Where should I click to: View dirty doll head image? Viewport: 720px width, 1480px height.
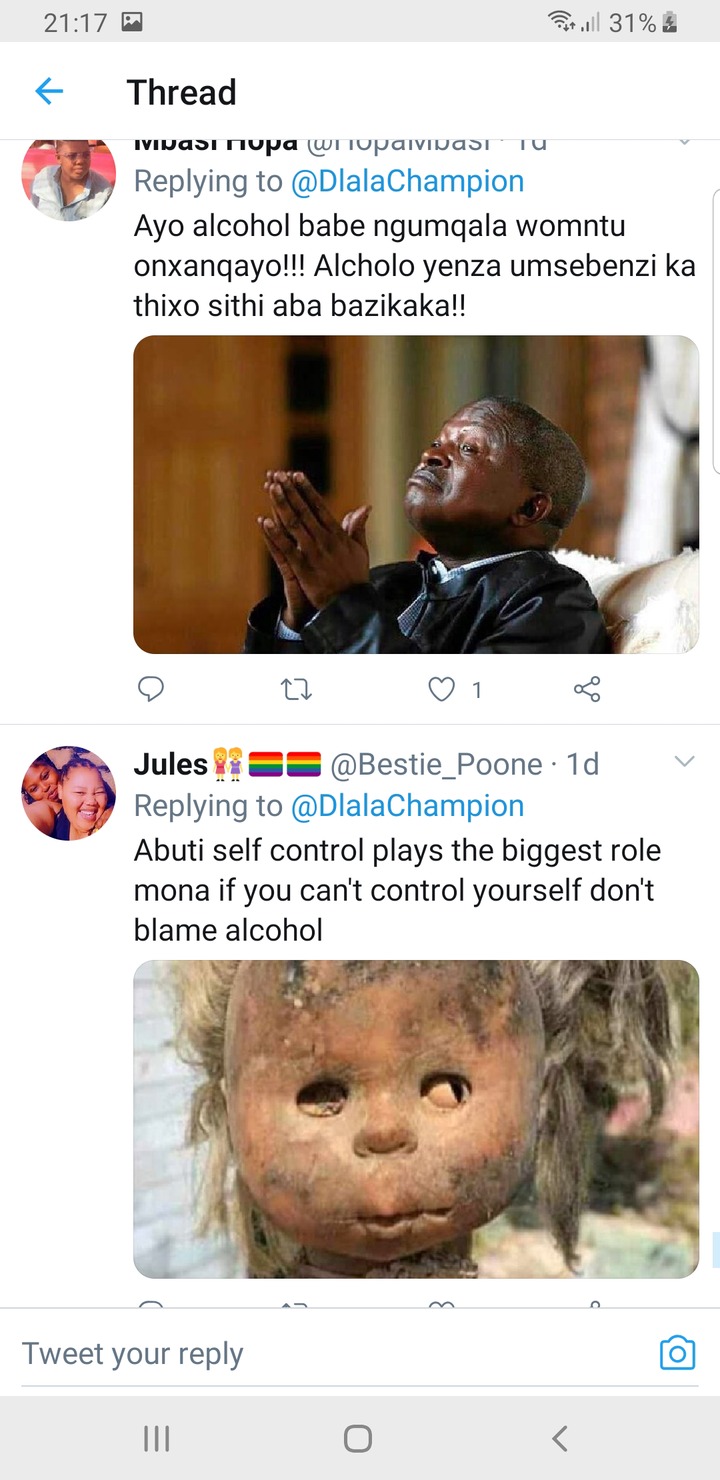point(416,1119)
